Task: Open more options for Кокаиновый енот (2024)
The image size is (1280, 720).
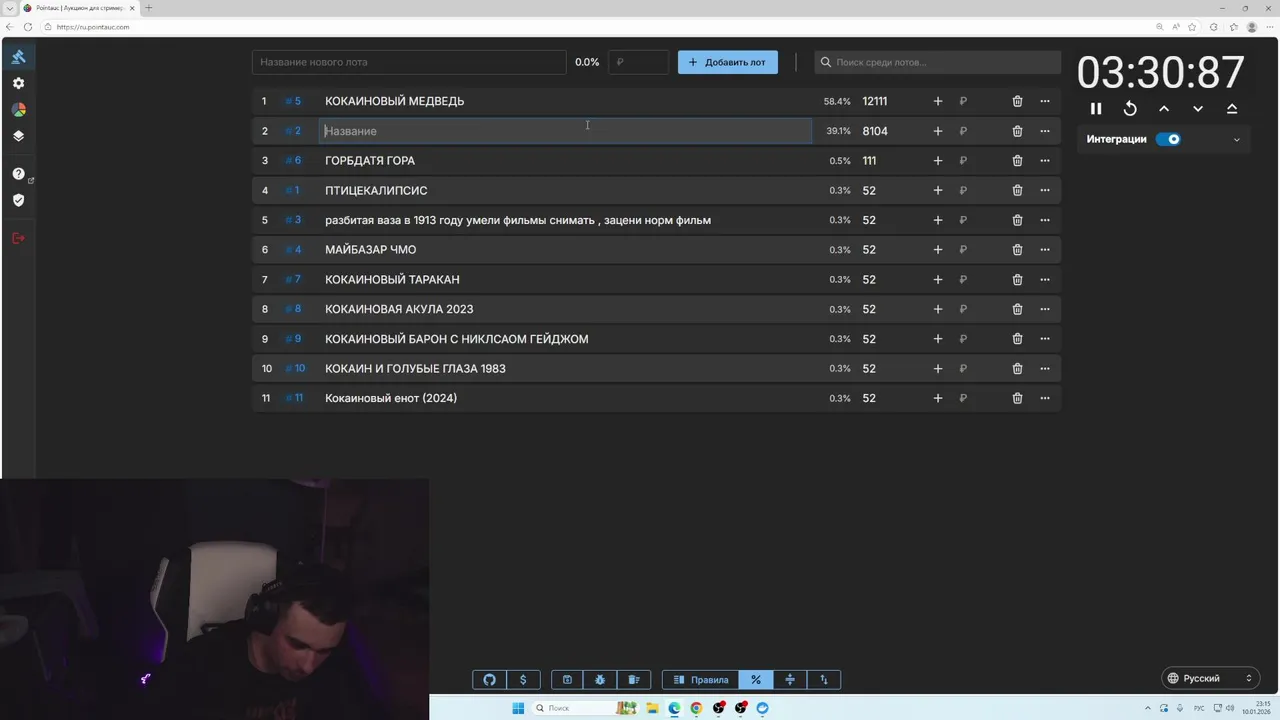Action: pyautogui.click(x=1045, y=398)
